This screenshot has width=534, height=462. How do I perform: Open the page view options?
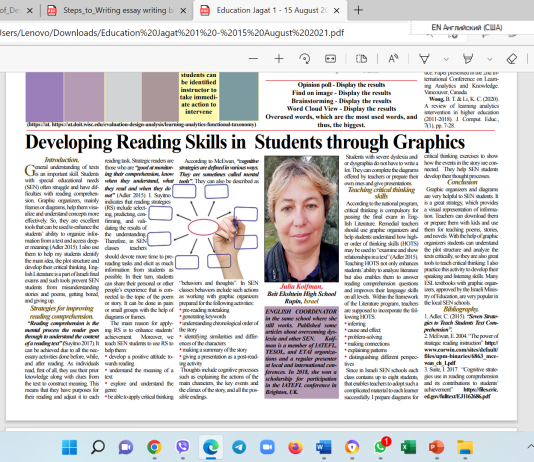point(361,59)
